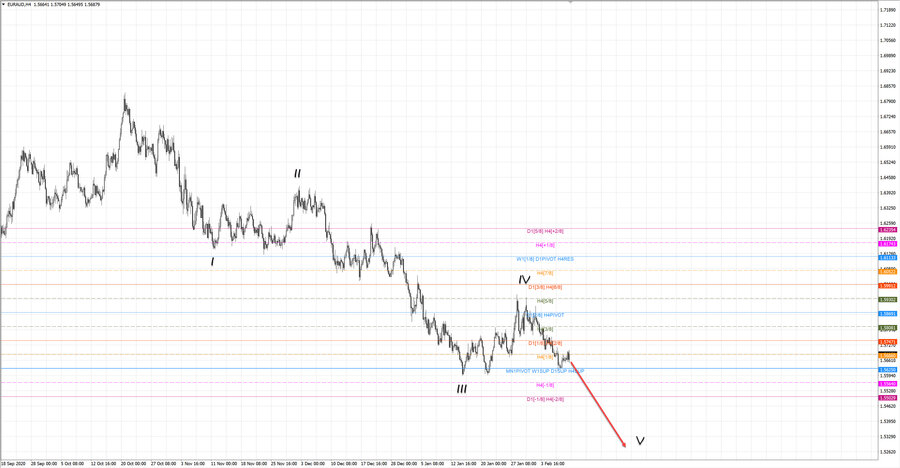Screen dimensions: 900x468
Task: Click the MN1PIVOT W1SUP D1SUP H4SUP label
Action: pos(545,372)
